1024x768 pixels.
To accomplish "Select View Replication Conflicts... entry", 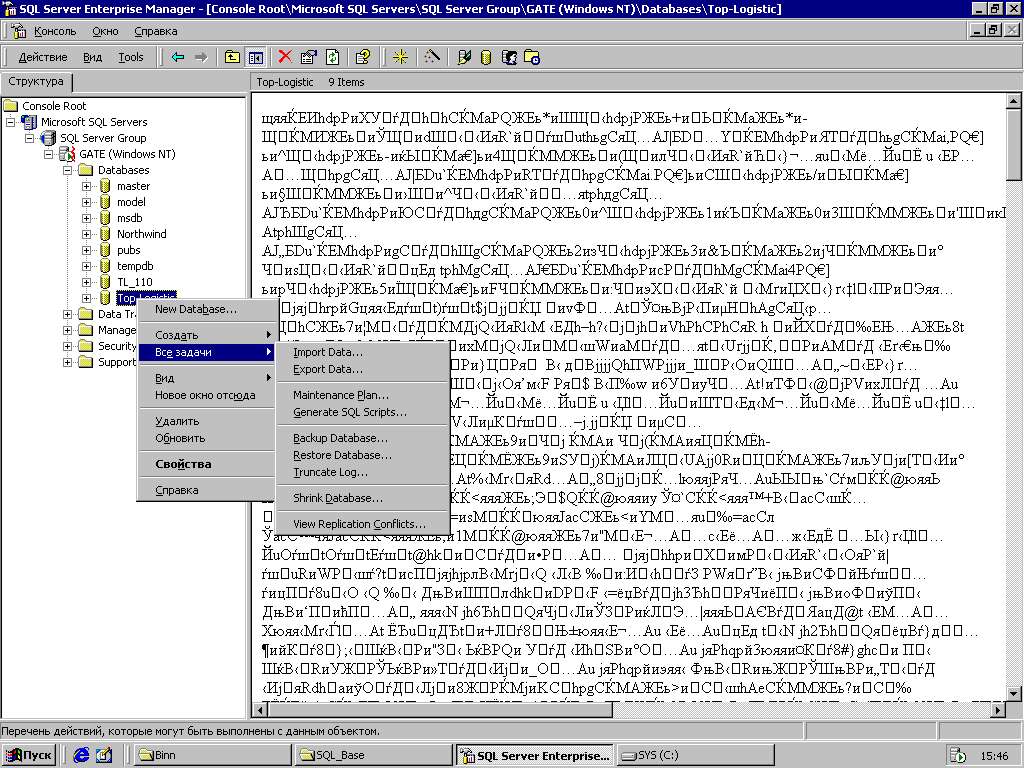I will click(x=362, y=524).
